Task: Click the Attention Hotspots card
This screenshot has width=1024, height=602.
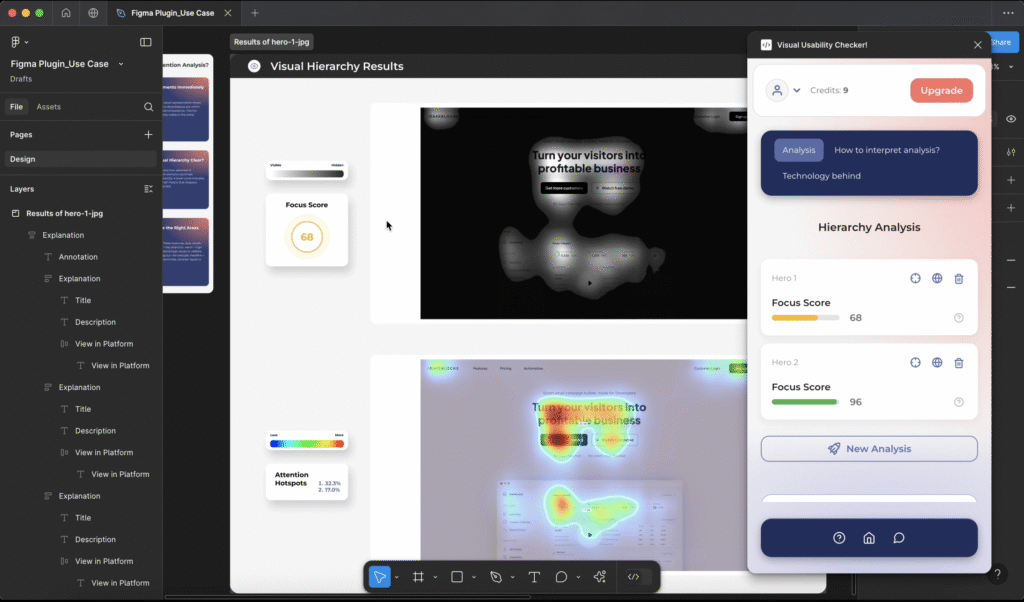Action: coord(307,482)
